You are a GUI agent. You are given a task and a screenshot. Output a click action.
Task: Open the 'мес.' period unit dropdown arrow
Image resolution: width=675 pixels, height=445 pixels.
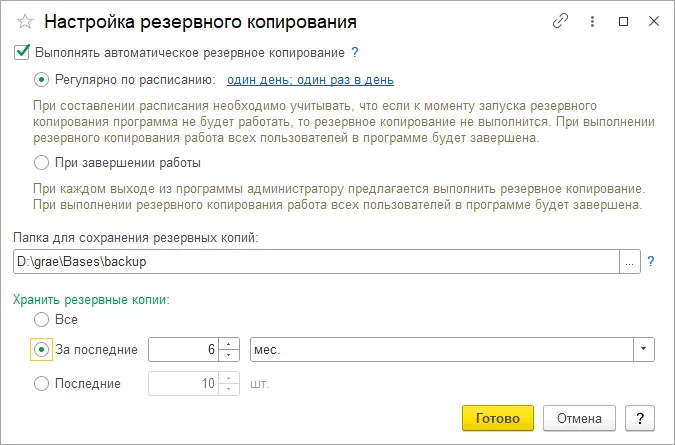click(x=644, y=349)
